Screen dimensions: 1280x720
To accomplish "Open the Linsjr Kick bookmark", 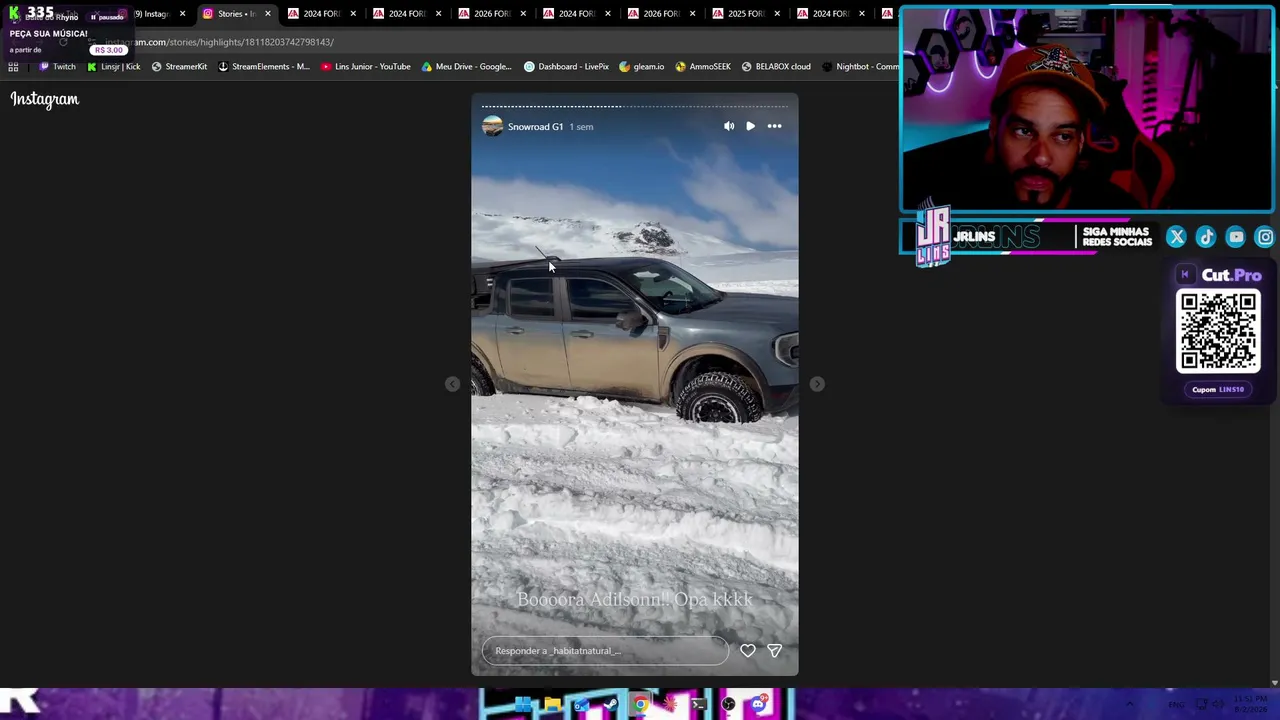I will 114,67.
